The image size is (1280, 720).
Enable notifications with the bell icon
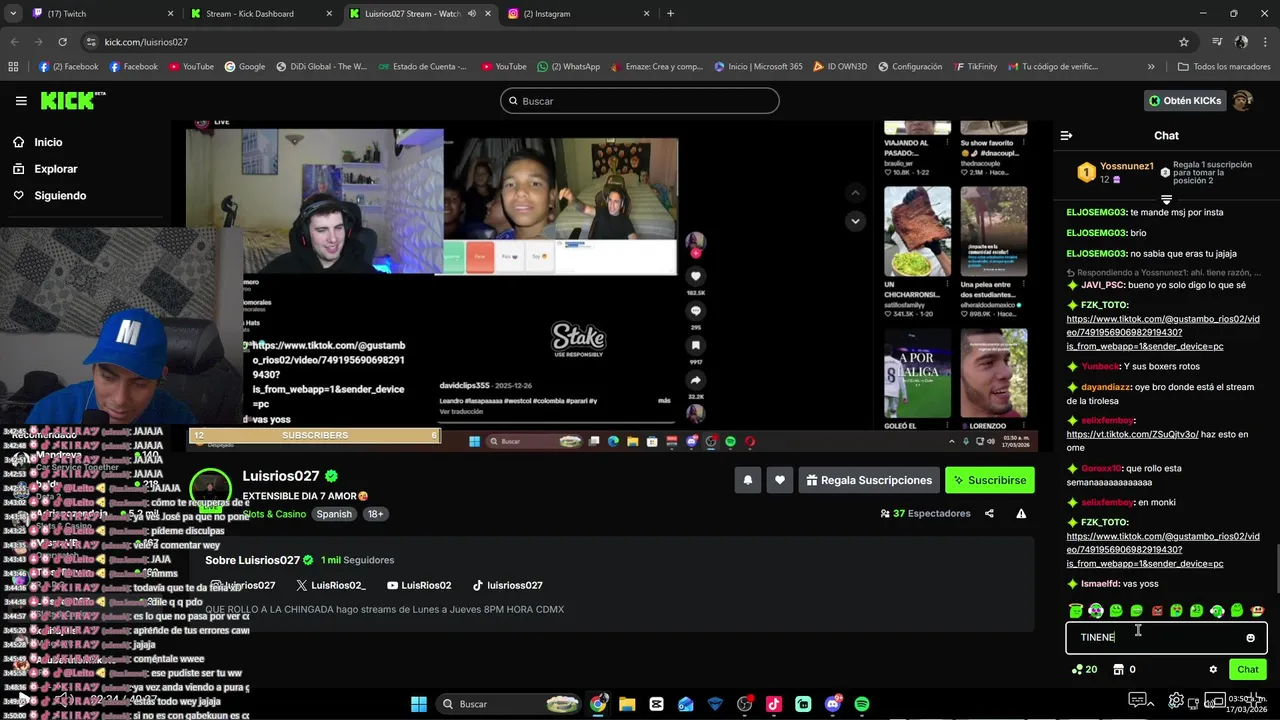(747, 480)
